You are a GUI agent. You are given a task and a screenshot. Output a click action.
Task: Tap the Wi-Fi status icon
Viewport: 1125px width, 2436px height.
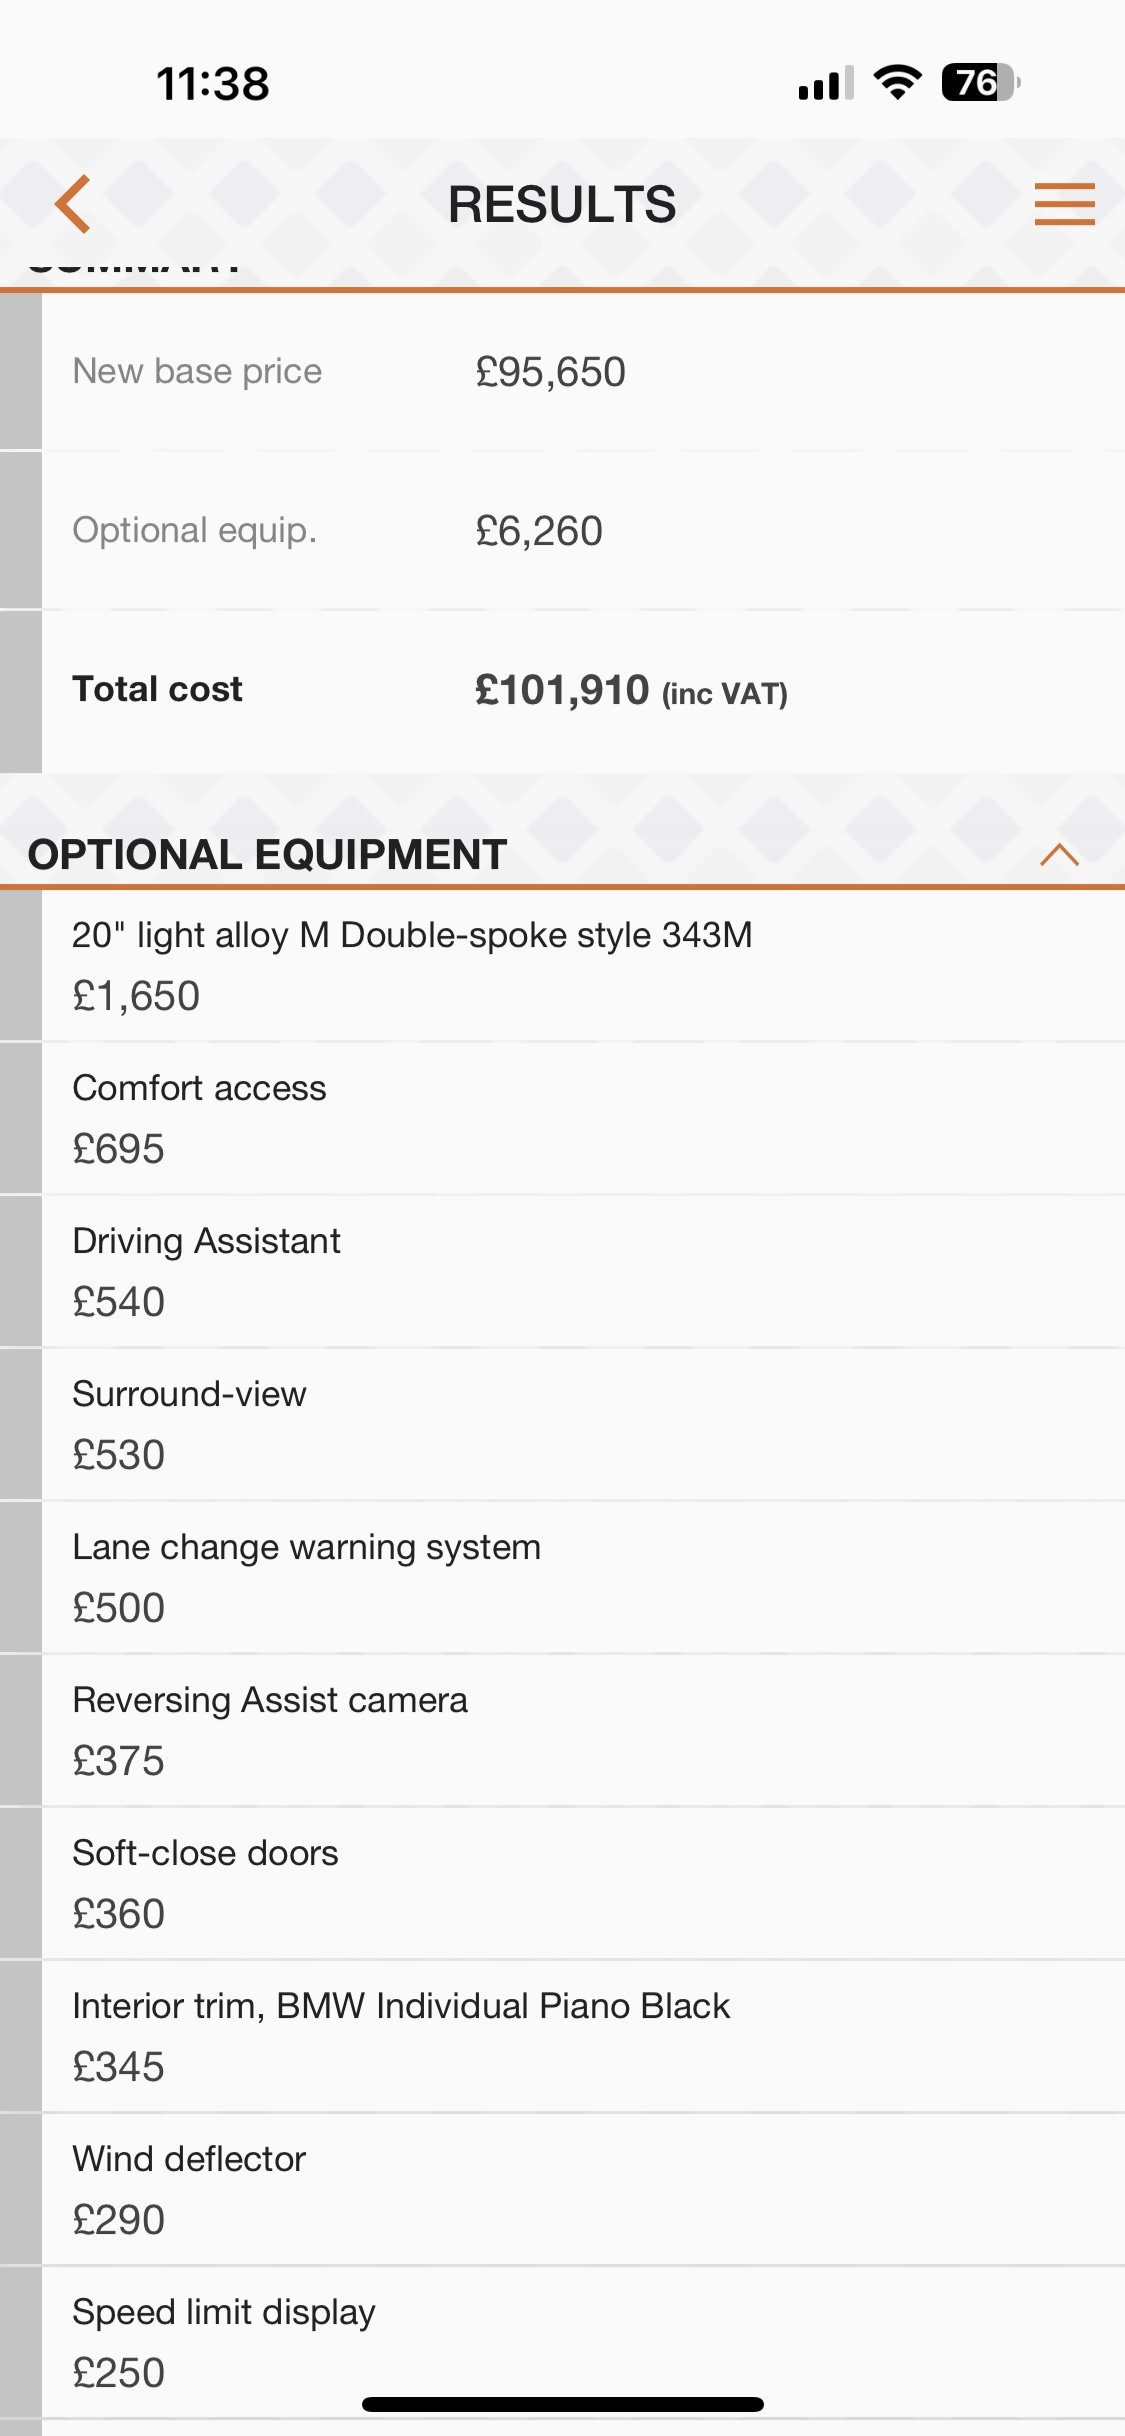coord(897,82)
